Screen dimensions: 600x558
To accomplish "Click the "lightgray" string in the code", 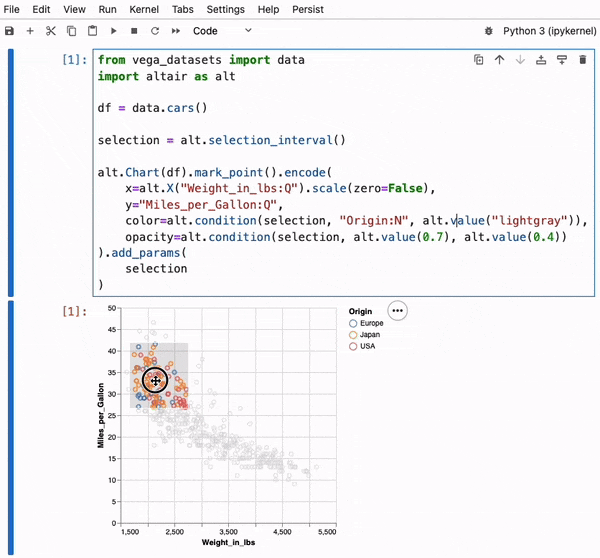I will 529,220.
